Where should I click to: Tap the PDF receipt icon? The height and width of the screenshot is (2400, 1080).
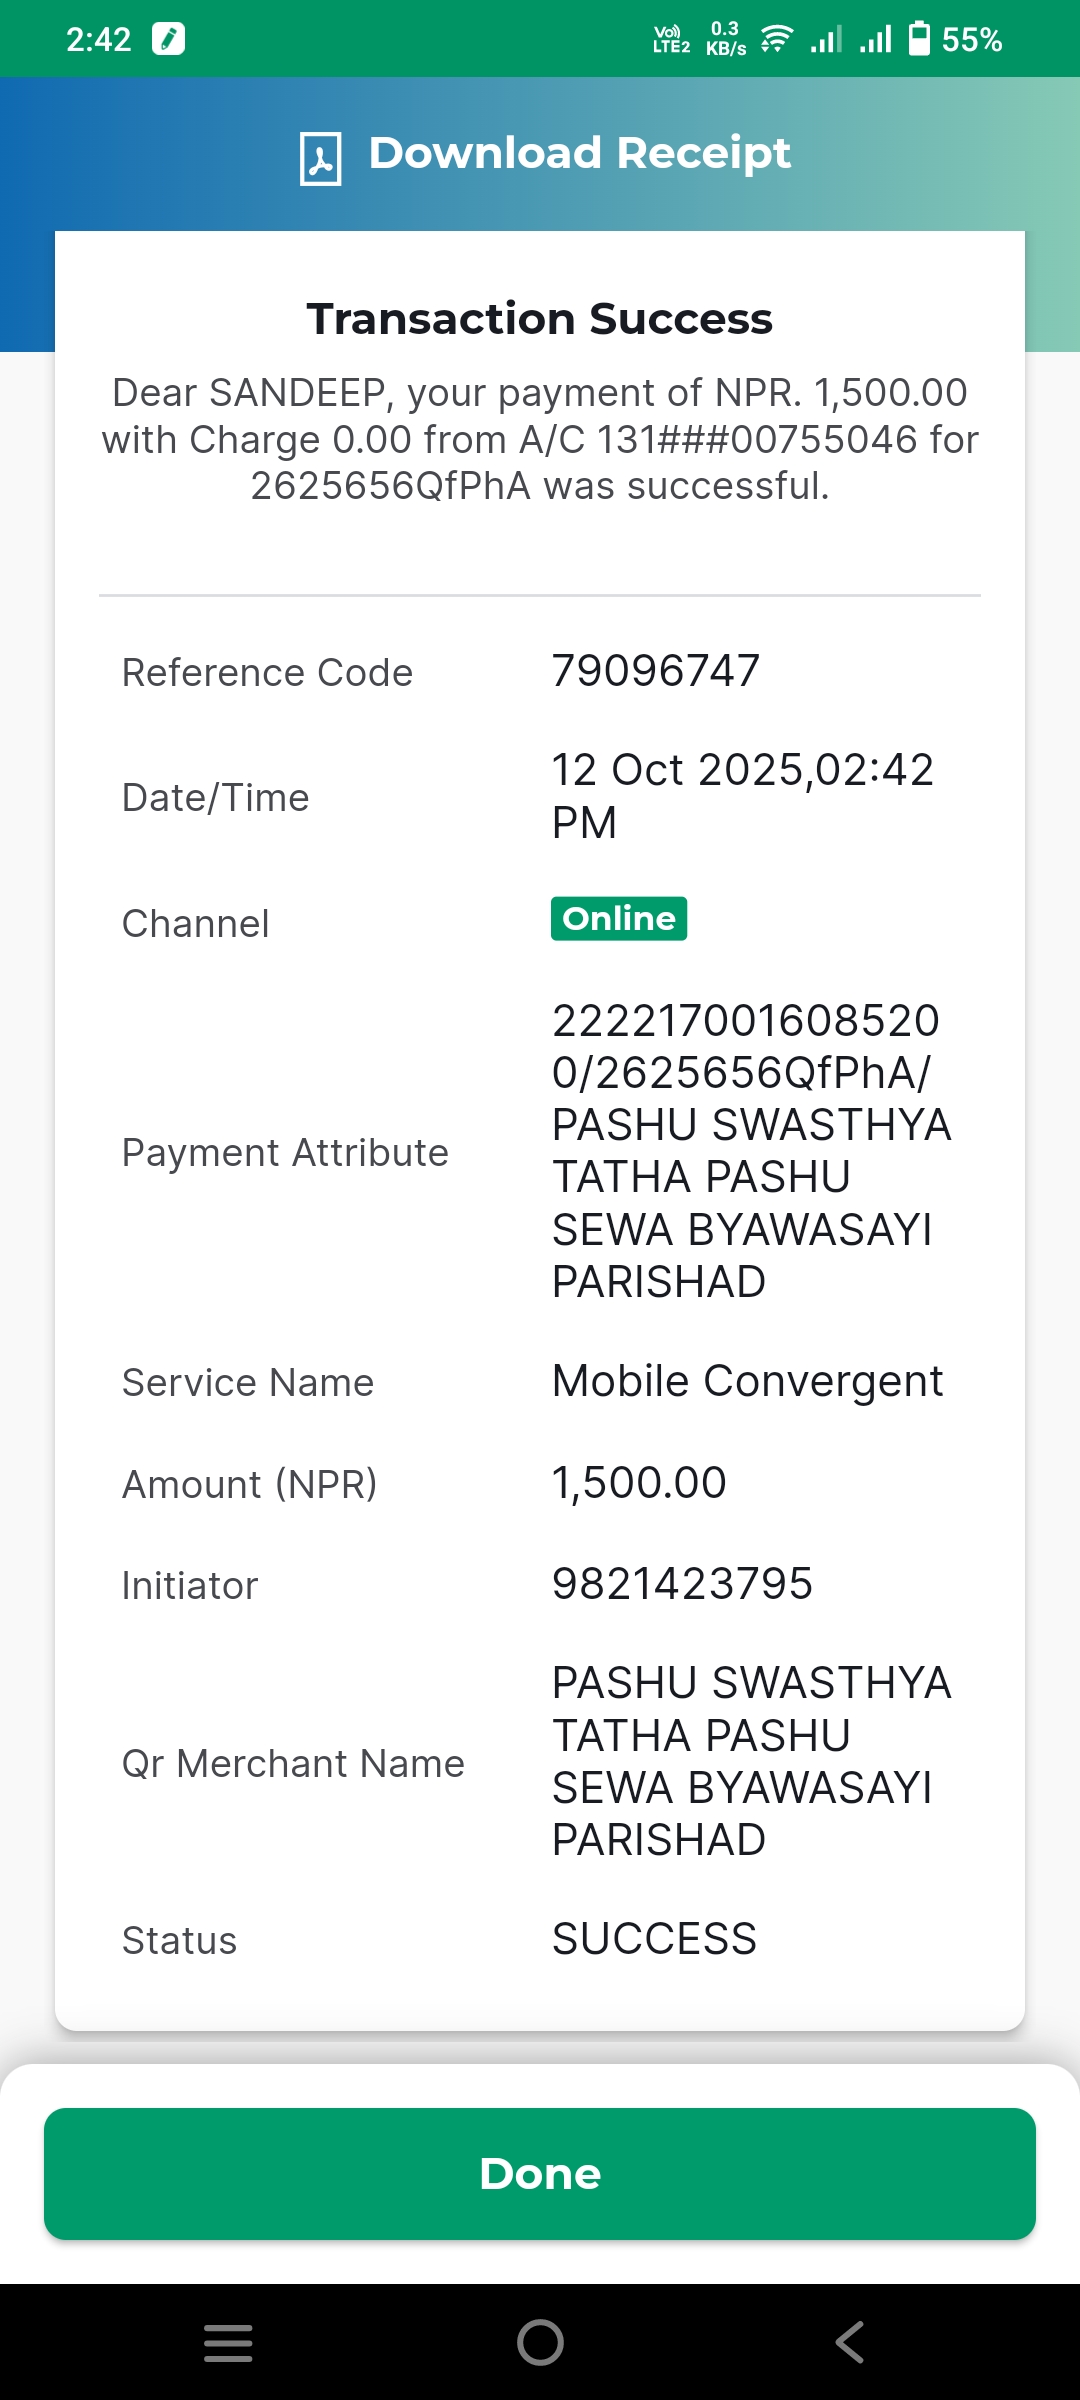pos(320,158)
